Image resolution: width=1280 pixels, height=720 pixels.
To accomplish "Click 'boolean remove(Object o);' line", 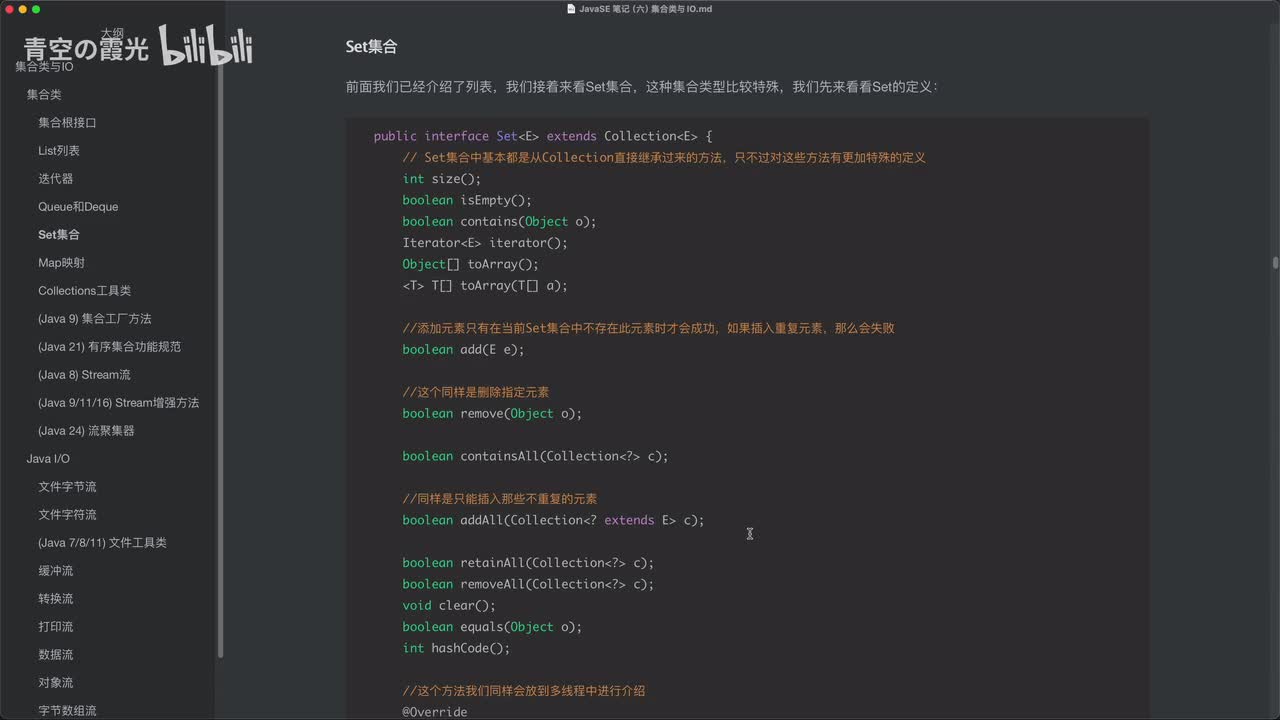I will click(492, 413).
